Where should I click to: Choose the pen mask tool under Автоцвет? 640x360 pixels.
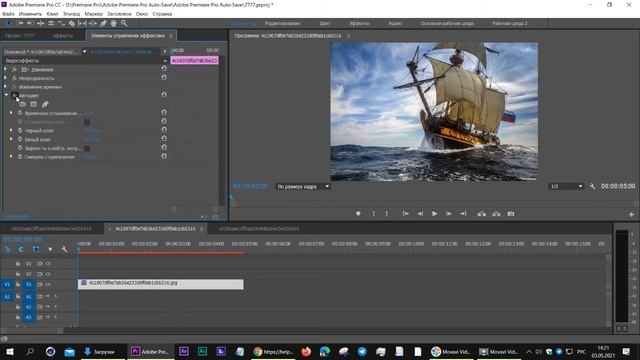pyautogui.click(x=45, y=104)
